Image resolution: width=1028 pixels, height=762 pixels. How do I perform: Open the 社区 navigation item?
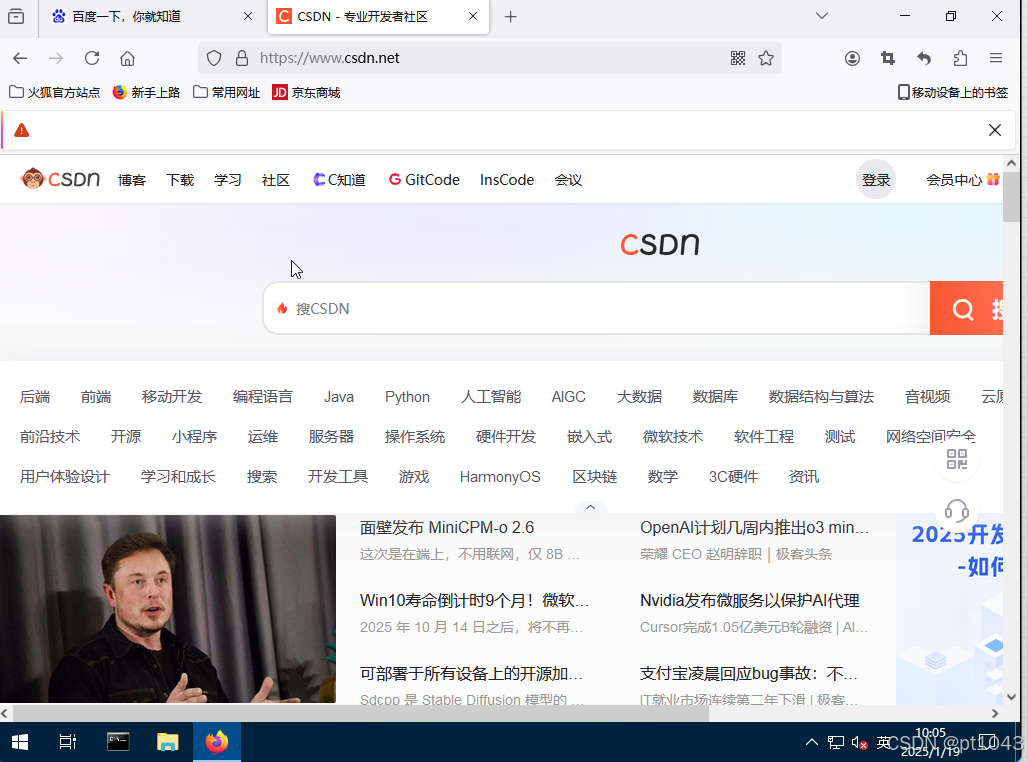[x=275, y=180]
